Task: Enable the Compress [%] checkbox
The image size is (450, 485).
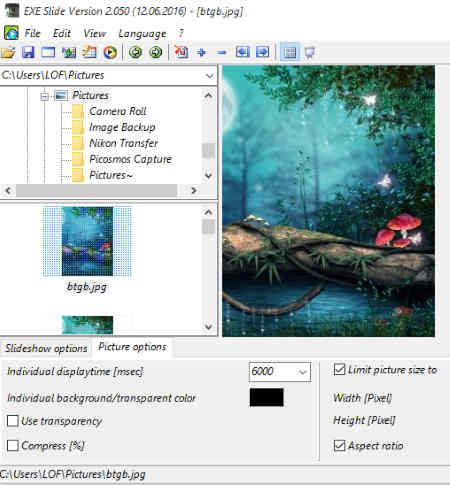Action: pos(13,445)
